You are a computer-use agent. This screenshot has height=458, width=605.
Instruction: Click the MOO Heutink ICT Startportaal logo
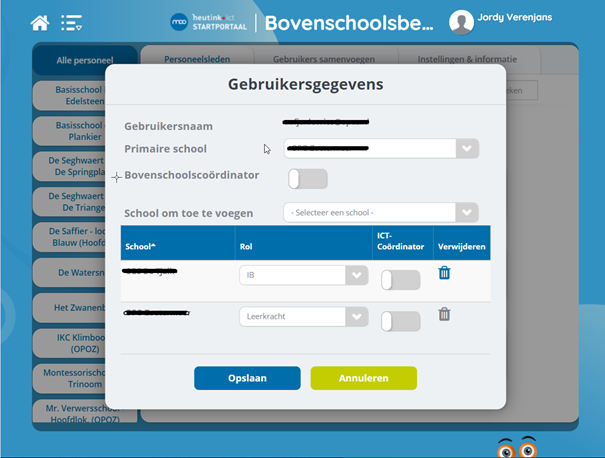pos(209,22)
